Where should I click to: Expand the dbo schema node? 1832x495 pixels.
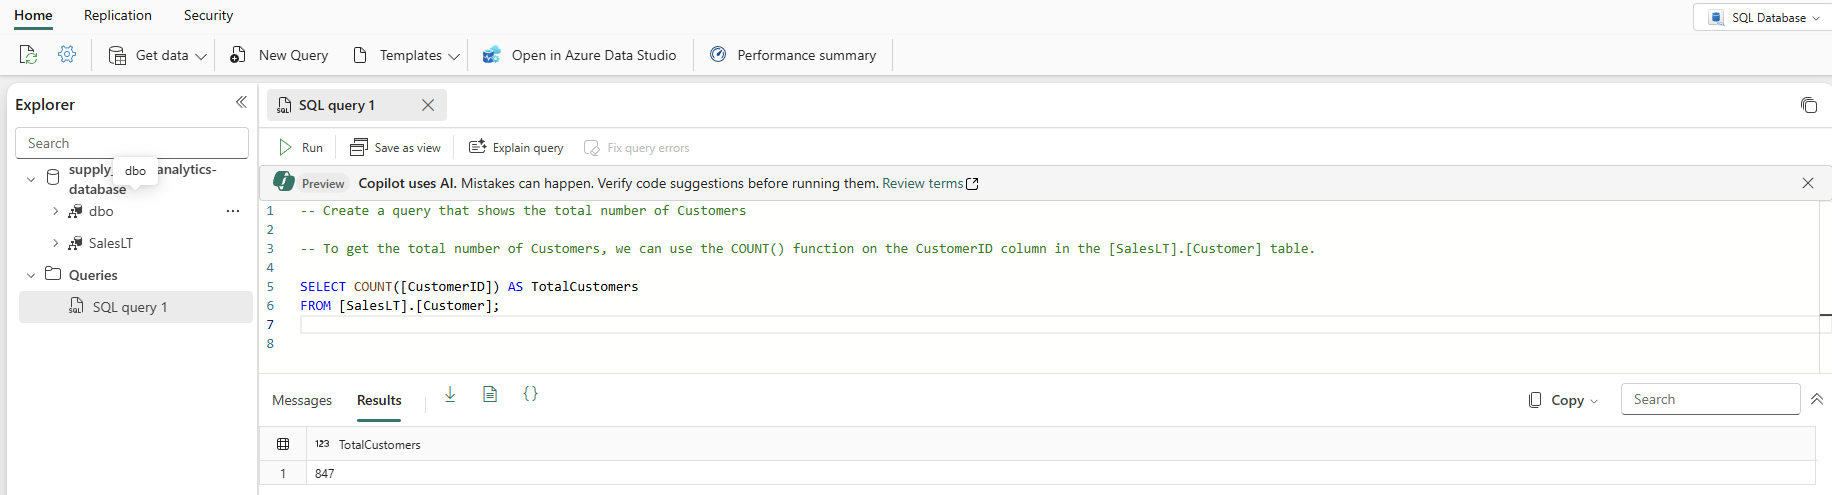click(x=55, y=212)
